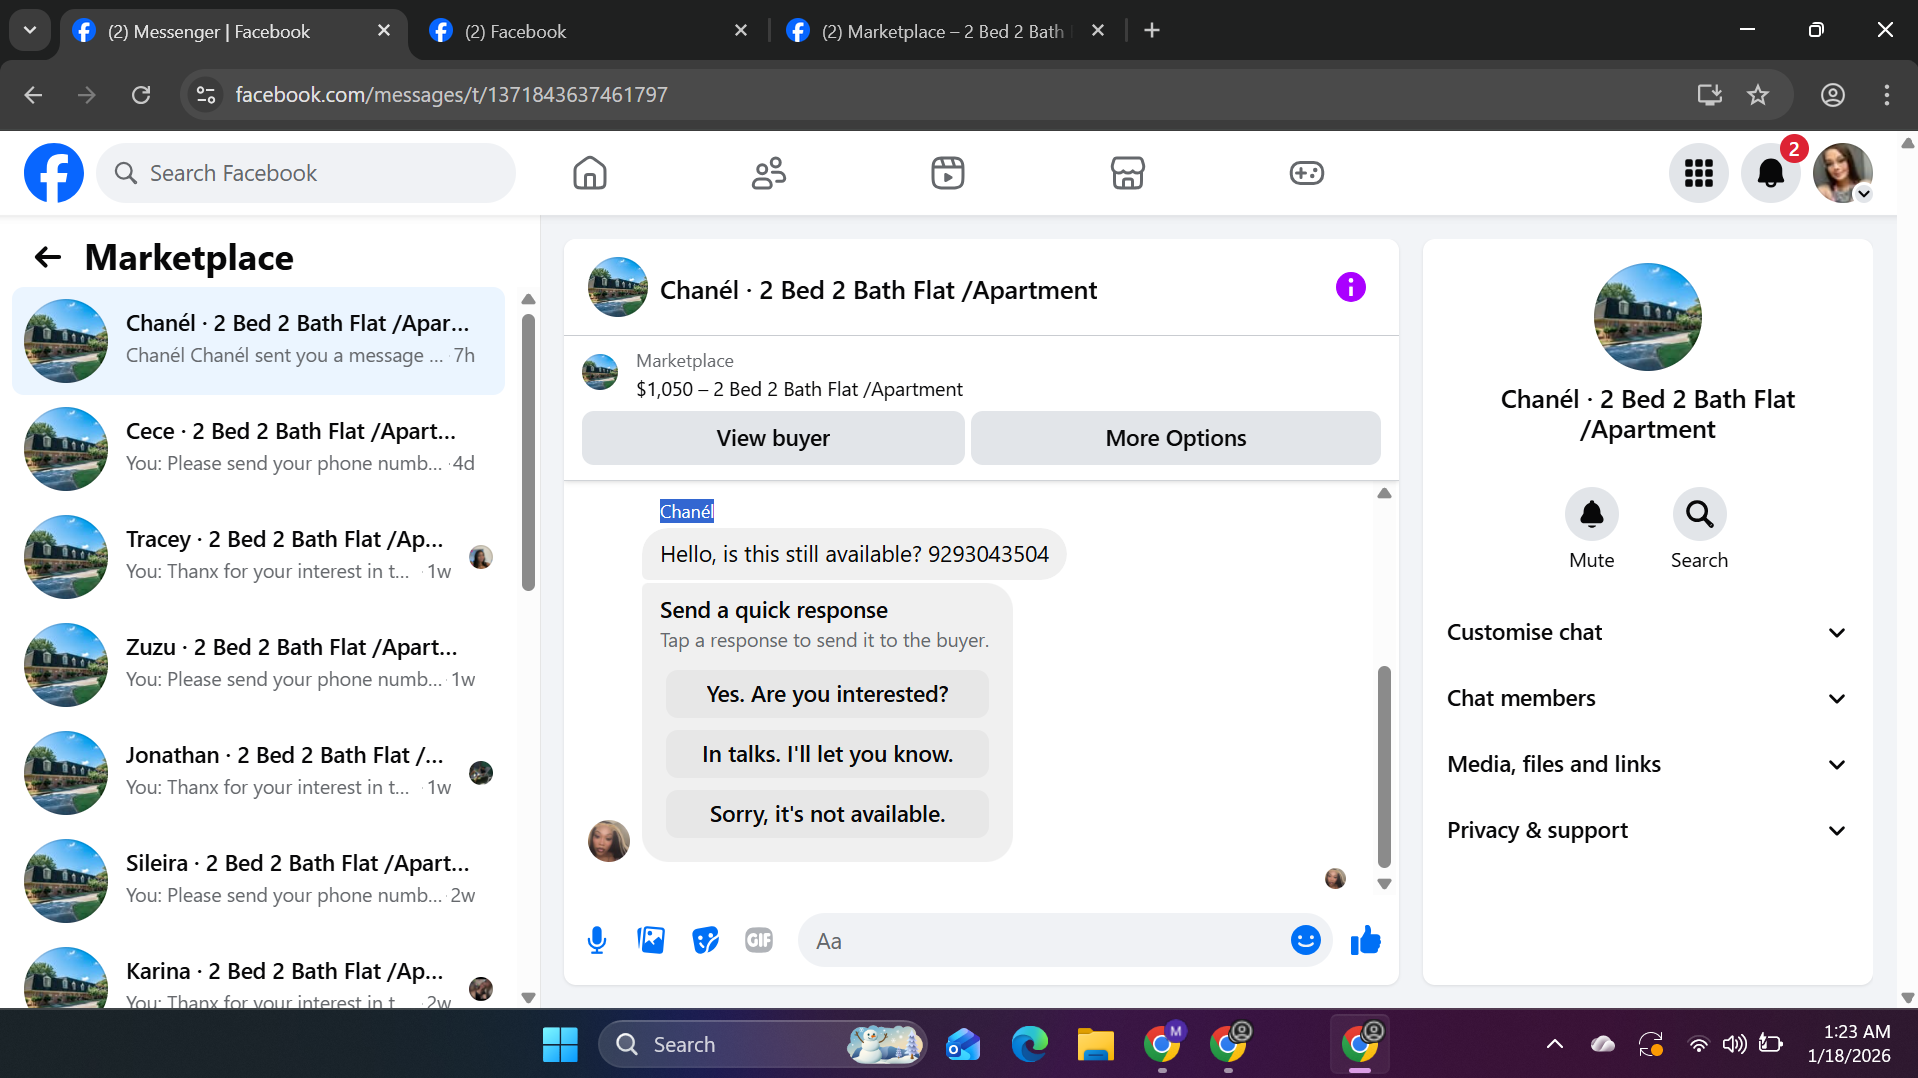Expand Privacy & support section

(1647, 830)
